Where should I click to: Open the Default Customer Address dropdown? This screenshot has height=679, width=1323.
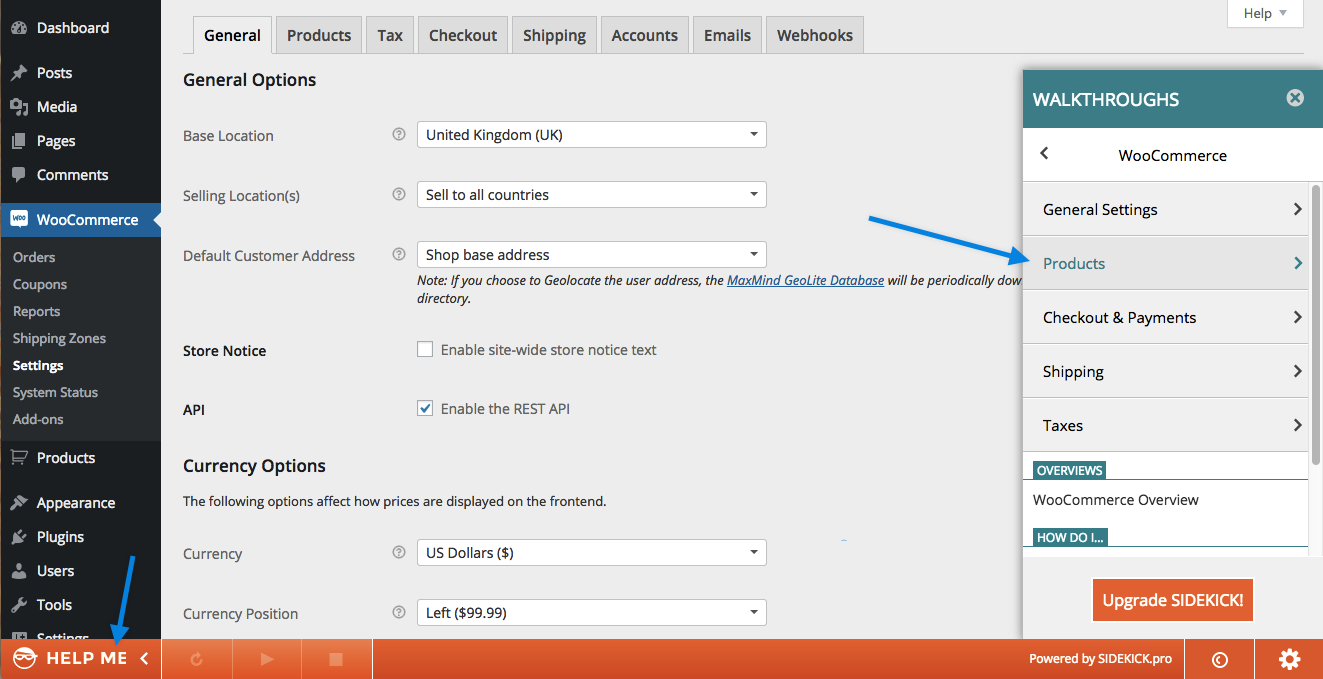[x=592, y=254]
